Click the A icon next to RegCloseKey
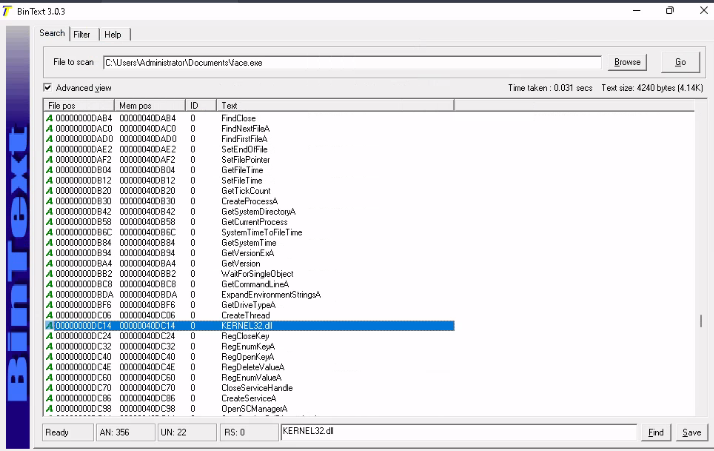This screenshot has height=451, width=714. (50, 336)
